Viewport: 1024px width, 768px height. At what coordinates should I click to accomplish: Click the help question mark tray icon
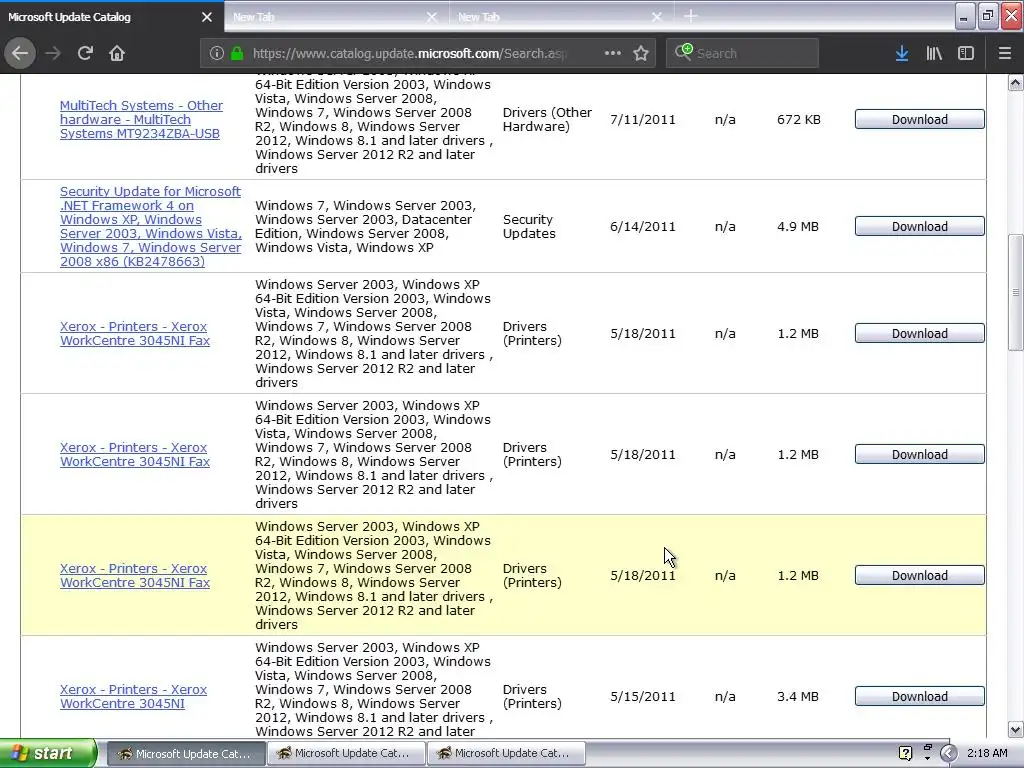pyautogui.click(x=905, y=754)
